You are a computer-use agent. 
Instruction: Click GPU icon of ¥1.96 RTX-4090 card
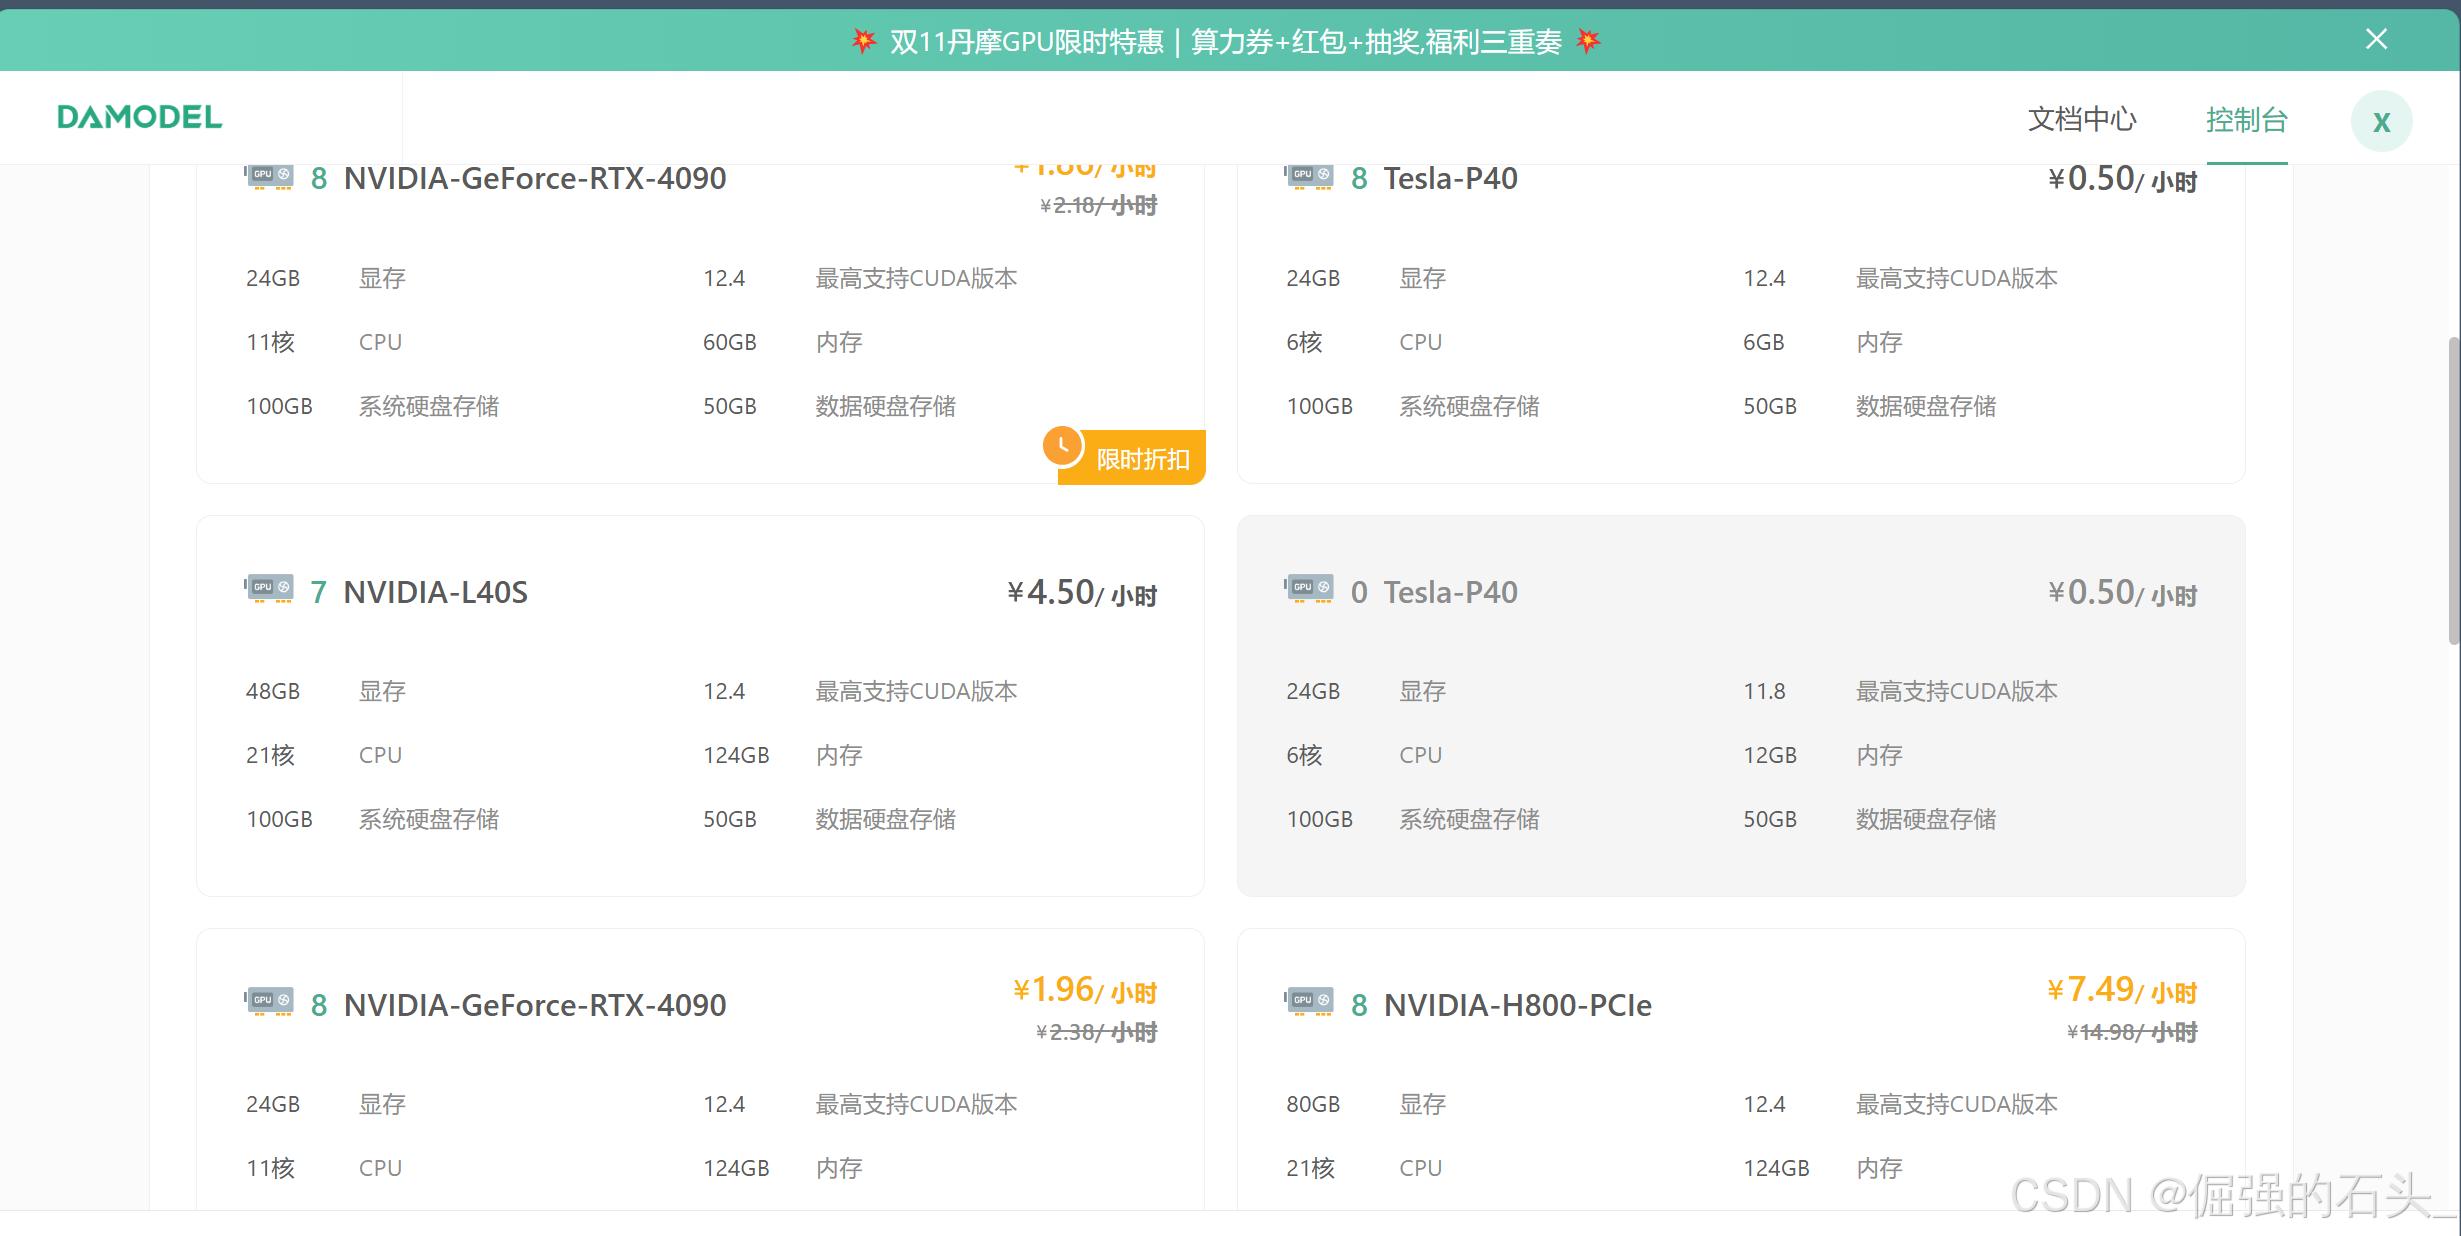tap(270, 1001)
